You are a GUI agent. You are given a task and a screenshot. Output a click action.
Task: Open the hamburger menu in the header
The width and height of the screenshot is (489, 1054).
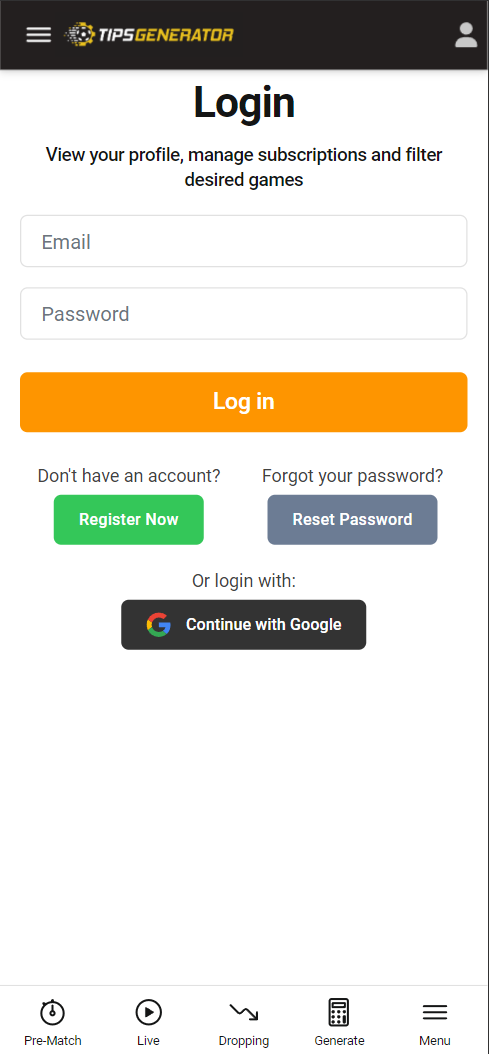coord(39,35)
